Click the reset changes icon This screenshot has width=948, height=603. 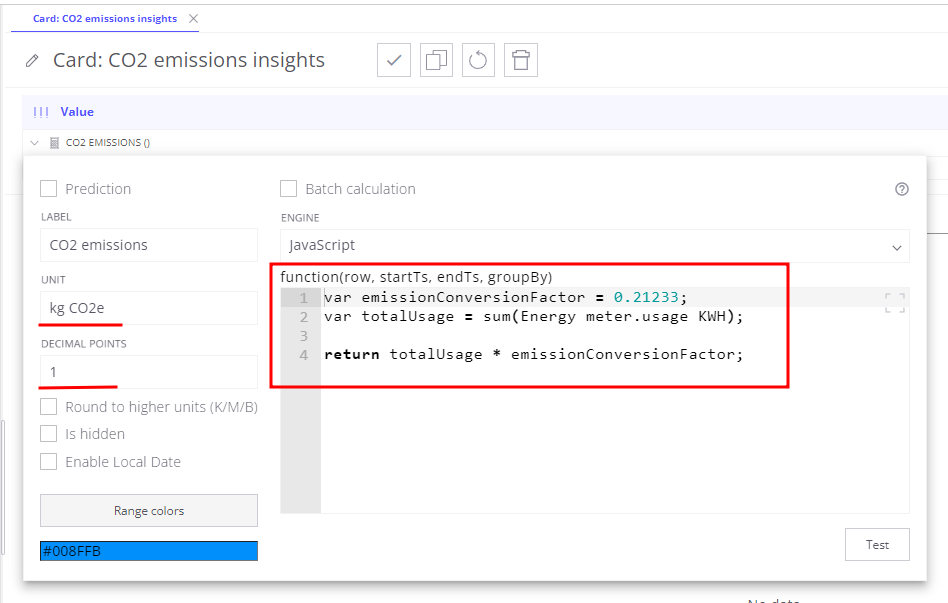click(478, 60)
